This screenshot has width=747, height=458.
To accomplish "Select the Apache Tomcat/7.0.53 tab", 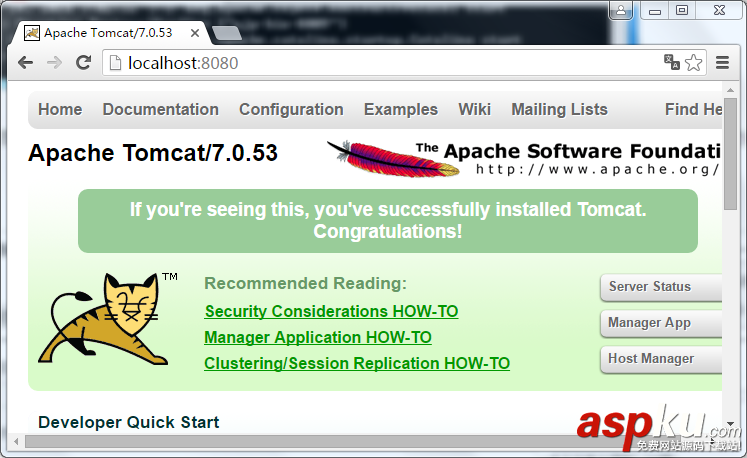I will point(108,33).
